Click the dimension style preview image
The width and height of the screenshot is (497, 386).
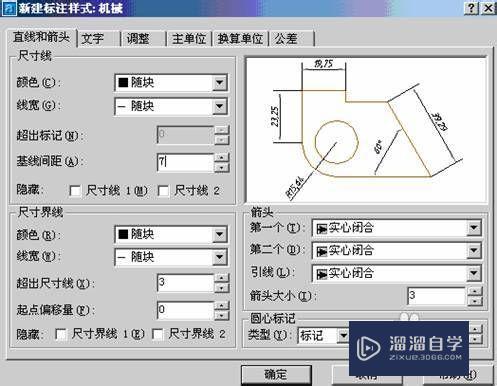pos(366,130)
